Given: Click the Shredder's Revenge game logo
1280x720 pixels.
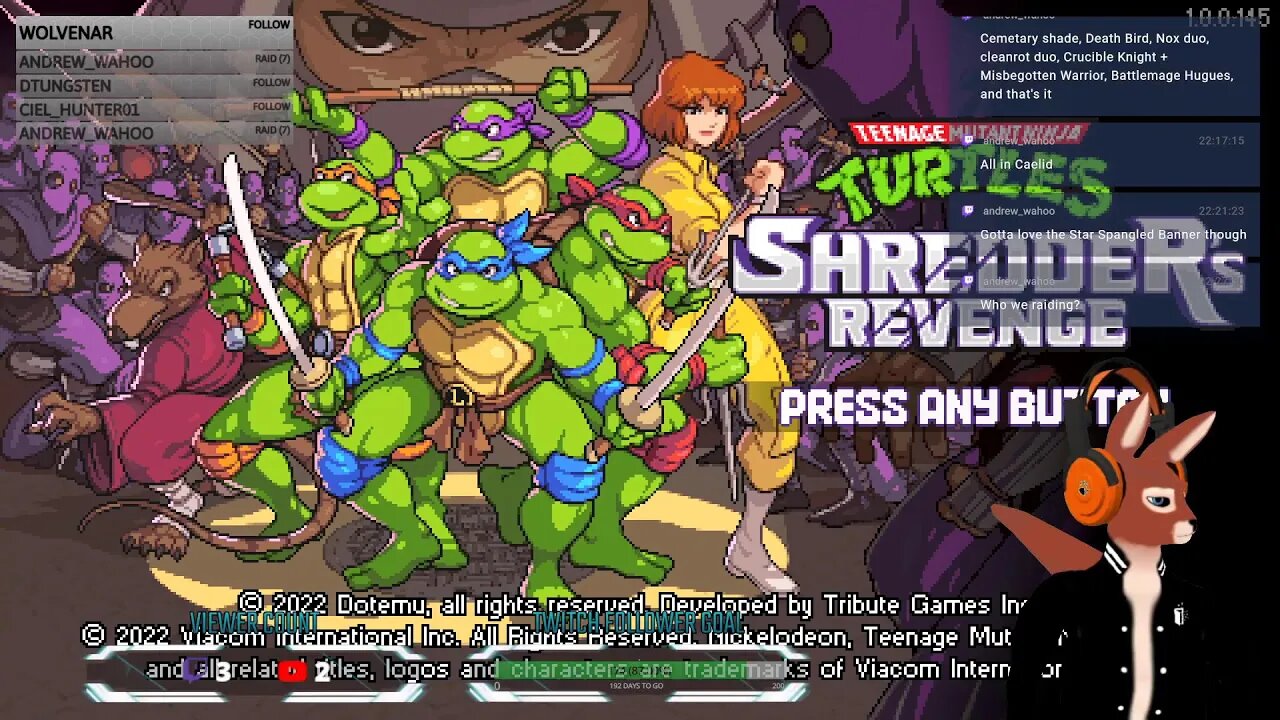Looking at the screenshot, I should 990,235.
